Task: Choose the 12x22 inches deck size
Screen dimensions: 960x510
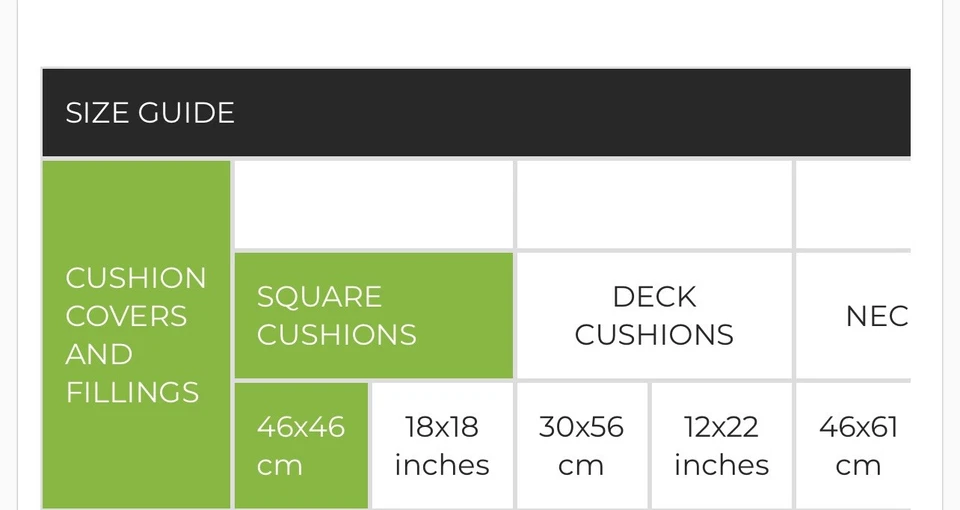Action: pyautogui.click(x=721, y=445)
